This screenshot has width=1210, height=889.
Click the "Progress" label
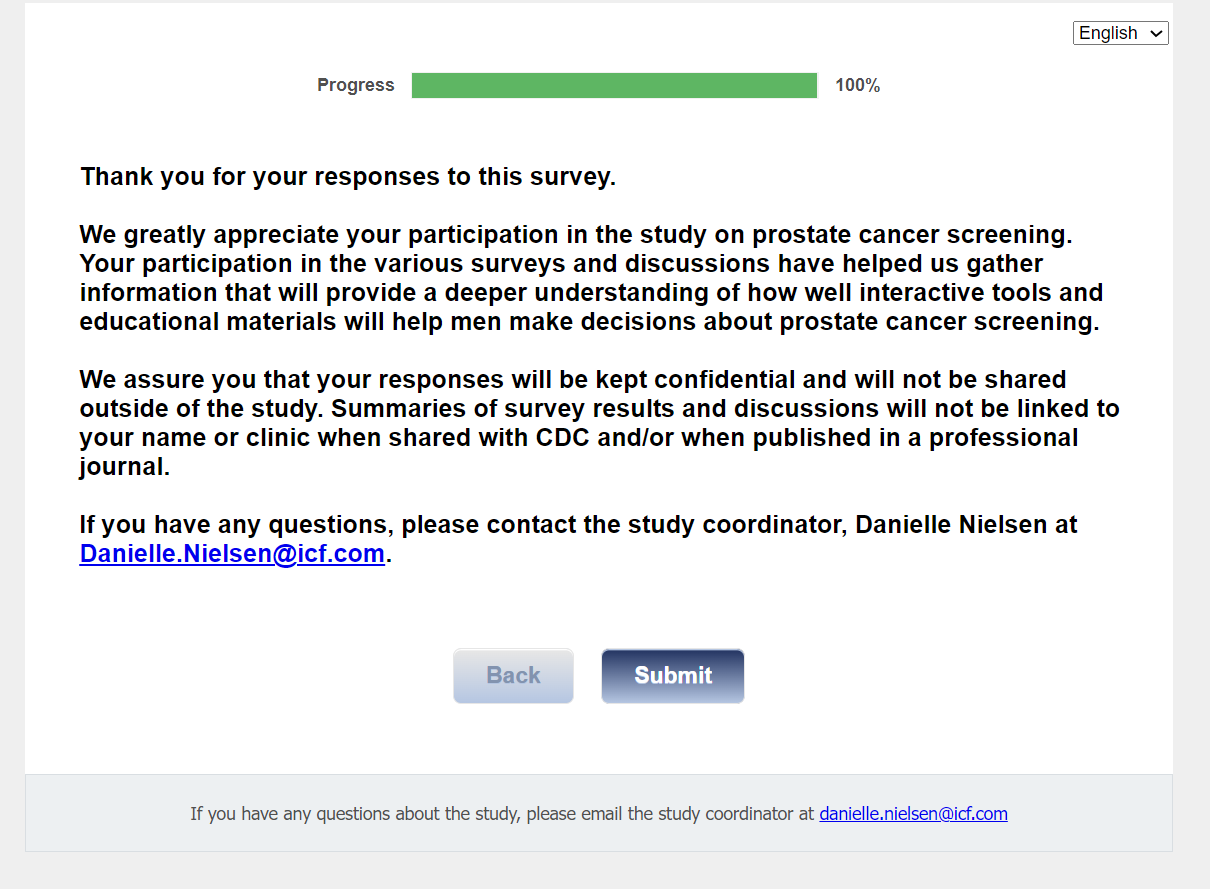pos(356,86)
